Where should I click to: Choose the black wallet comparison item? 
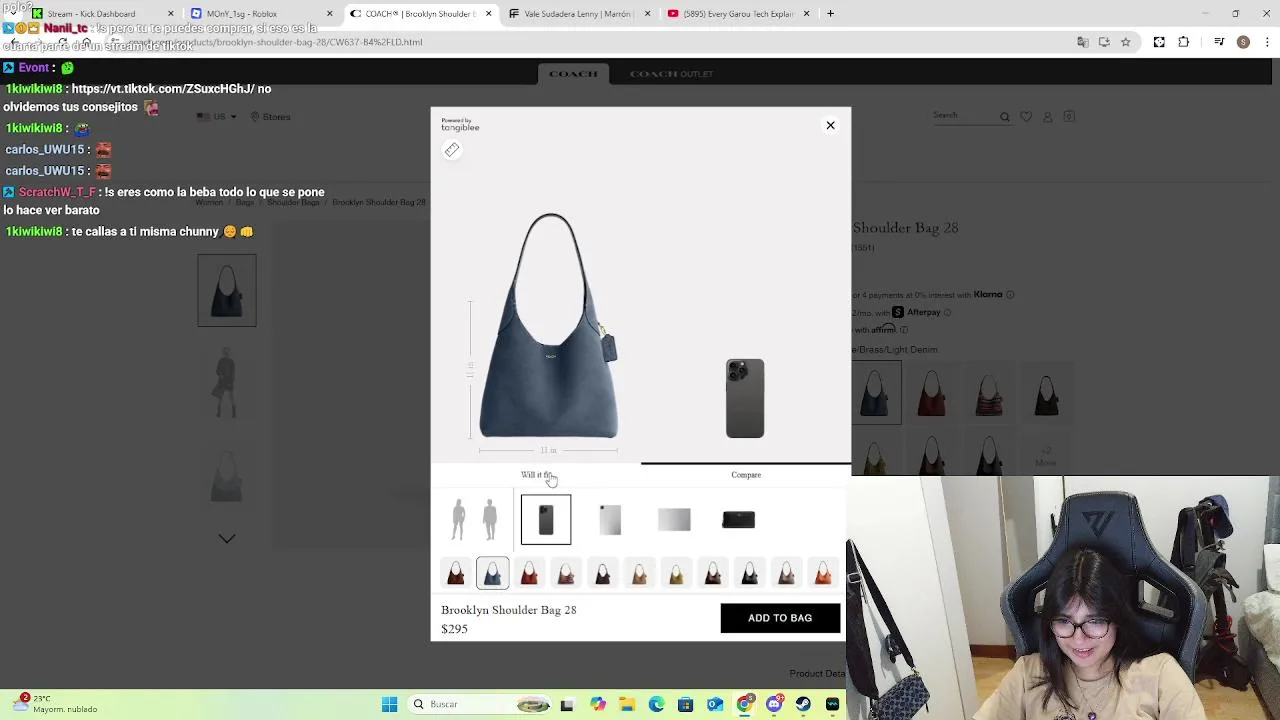(739, 519)
